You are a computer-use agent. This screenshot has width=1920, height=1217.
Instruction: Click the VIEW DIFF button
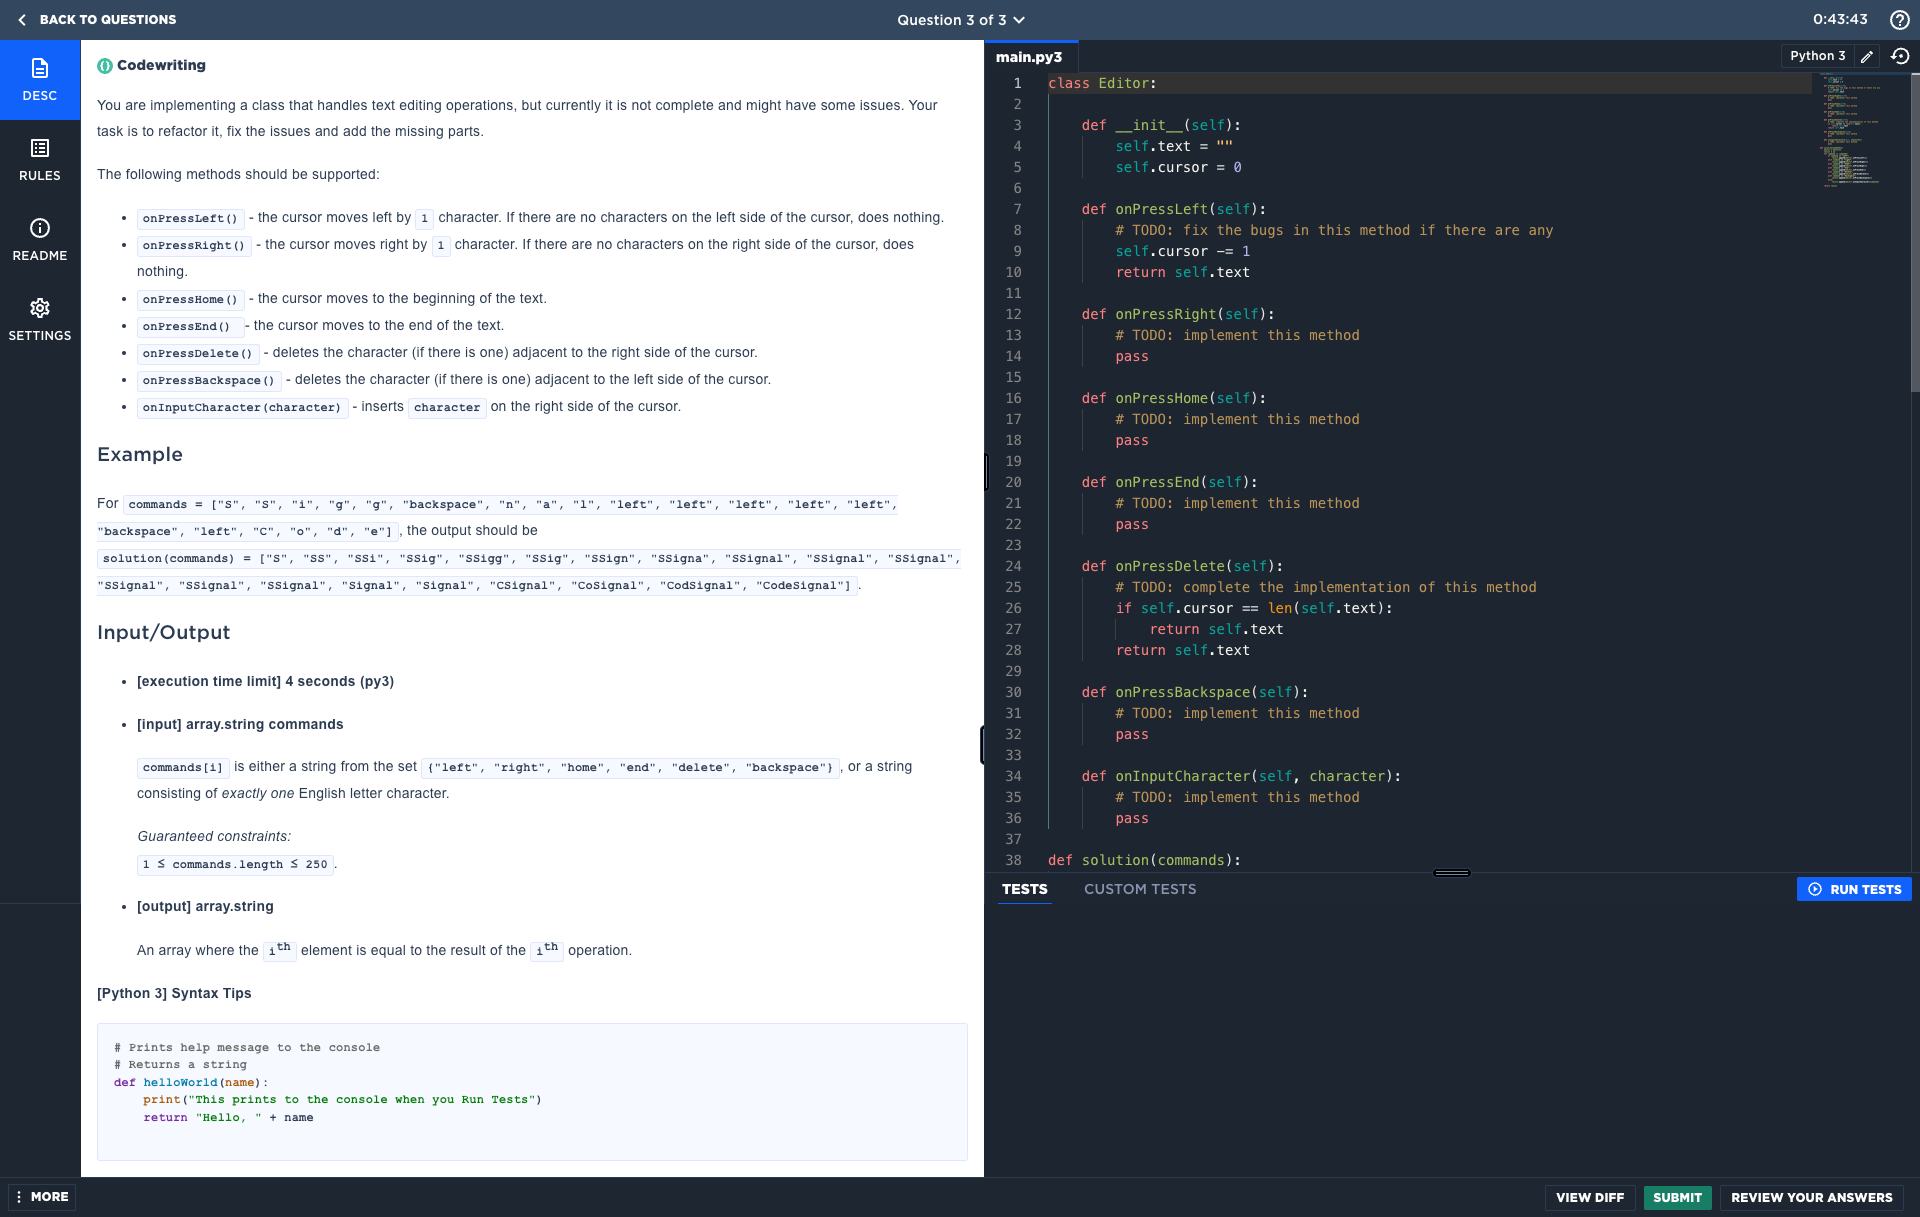tap(1590, 1197)
